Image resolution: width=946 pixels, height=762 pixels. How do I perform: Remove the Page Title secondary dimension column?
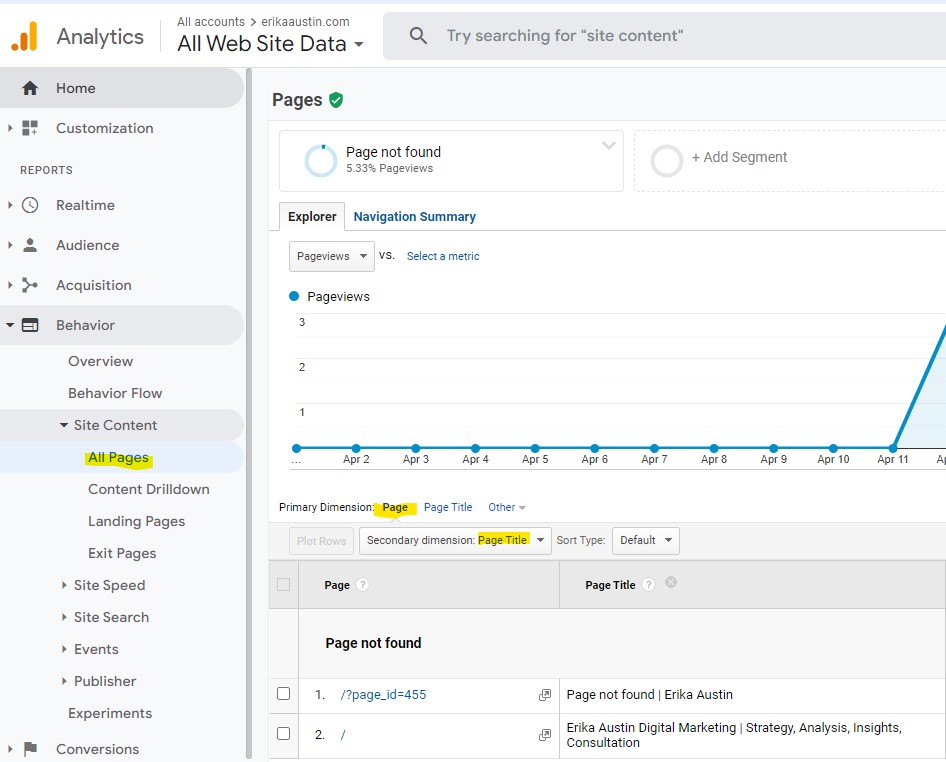pyautogui.click(x=671, y=582)
